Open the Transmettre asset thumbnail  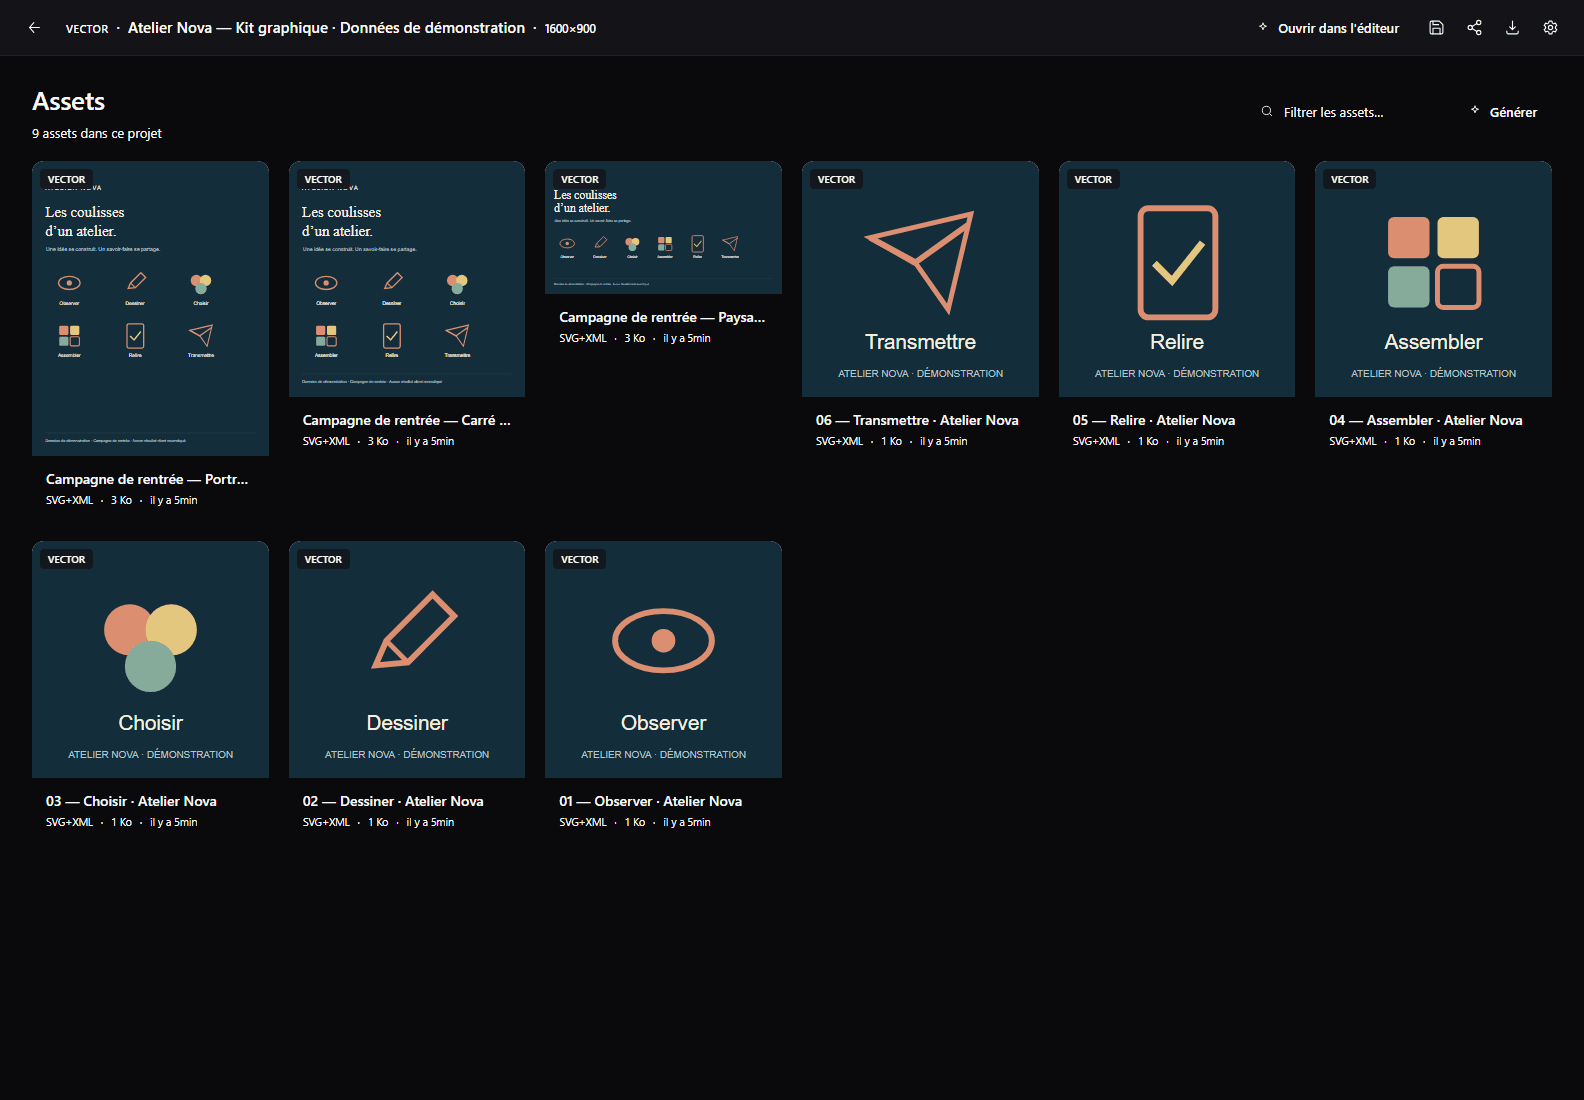click(x=920, y=279)
